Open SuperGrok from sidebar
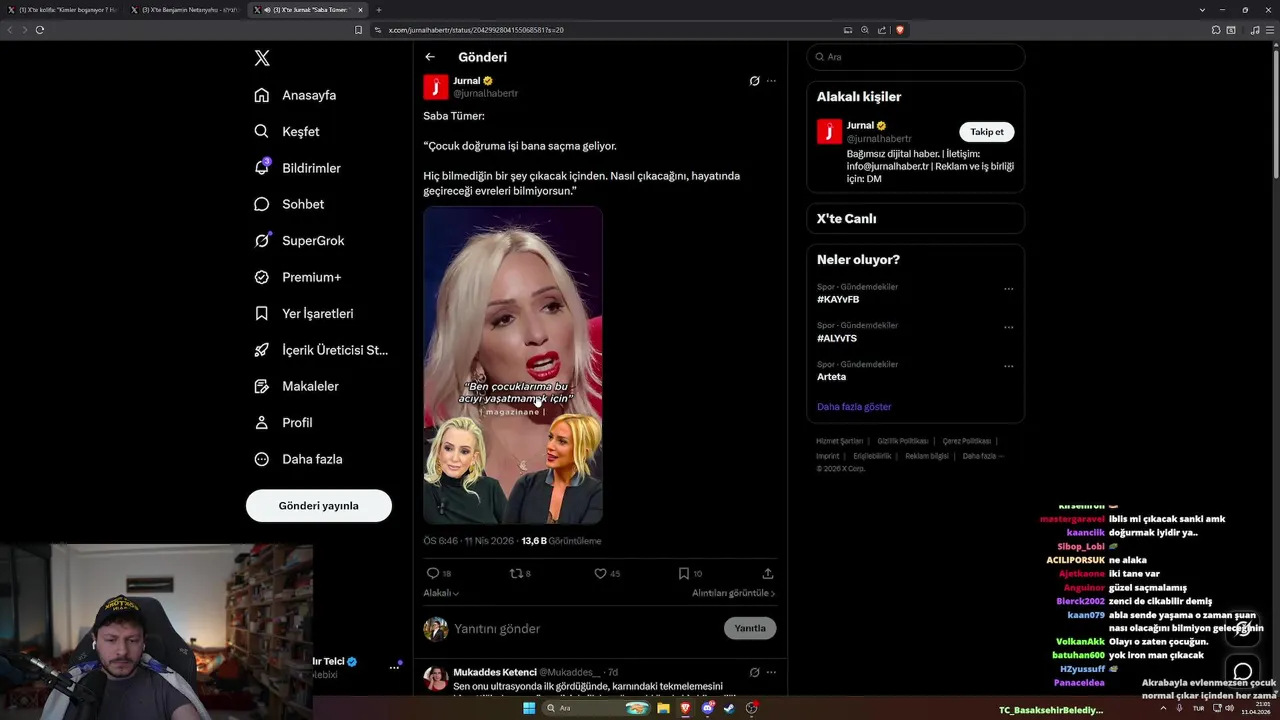This screenshot has width=1280, height=720. (299, 240)
